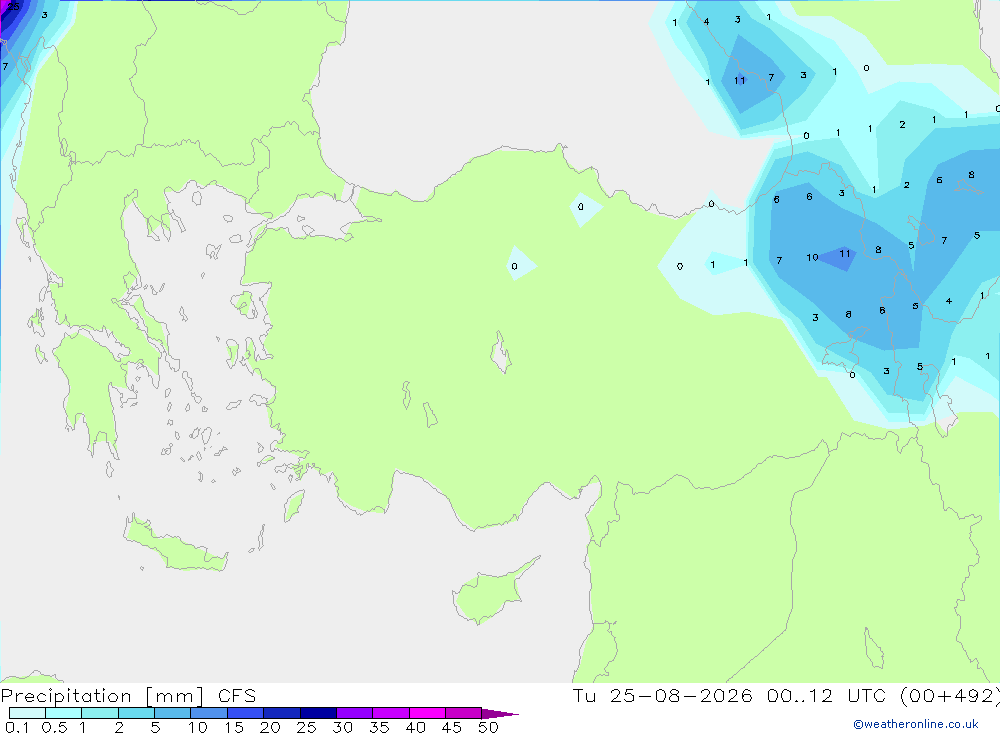Click the legend swatch between 0.1 and 0.5
The image size is (1000, 733).
pos(27,713)
